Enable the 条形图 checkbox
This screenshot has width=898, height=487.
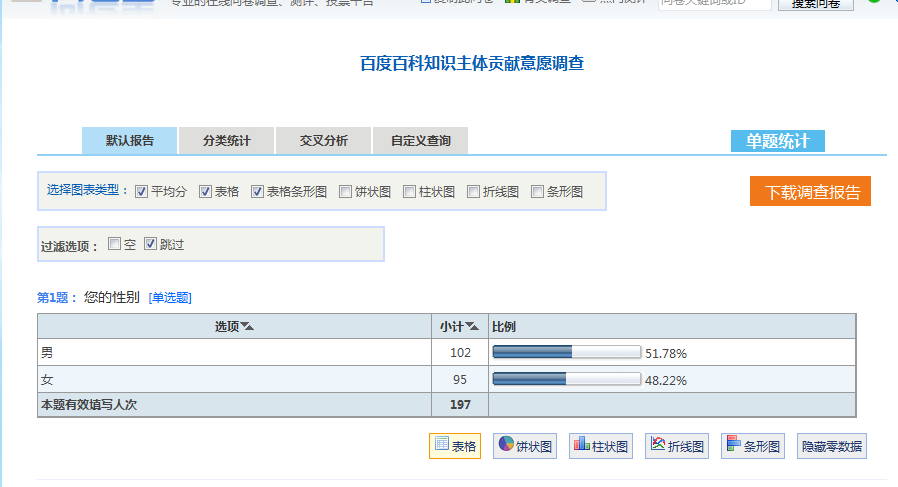pos(537,192)
